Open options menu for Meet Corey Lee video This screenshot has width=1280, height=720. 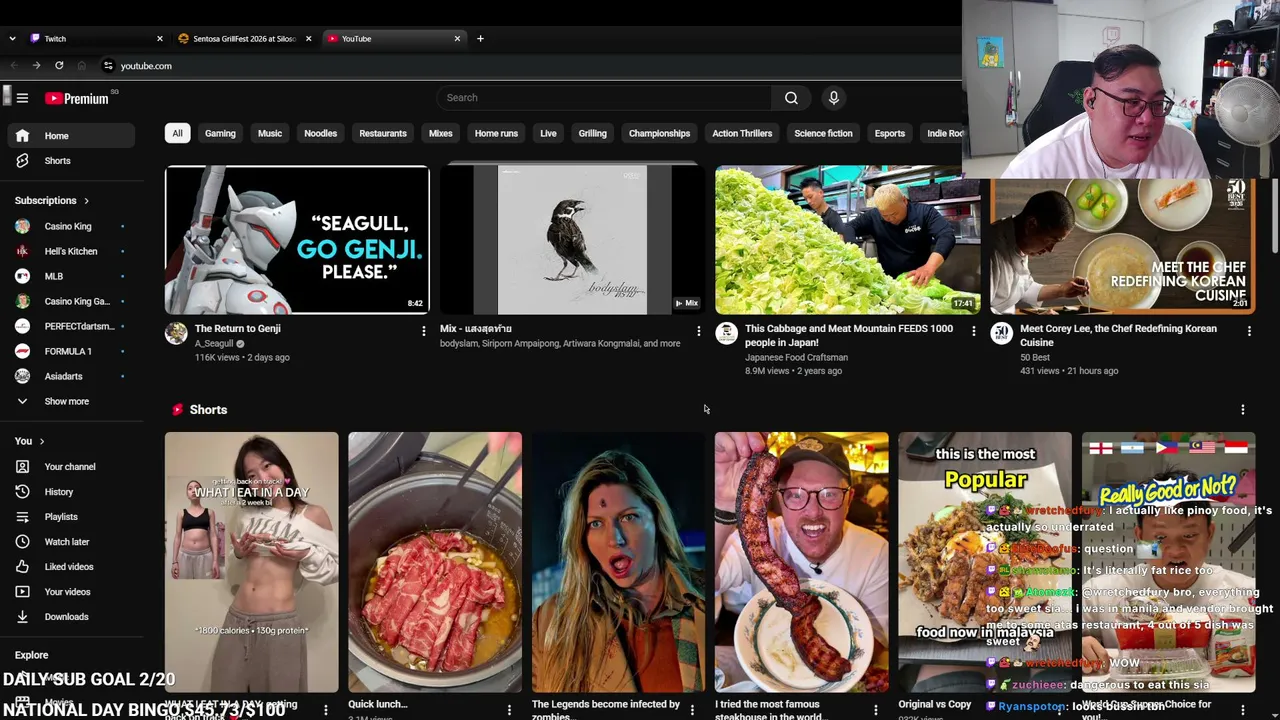[1248, 331]
